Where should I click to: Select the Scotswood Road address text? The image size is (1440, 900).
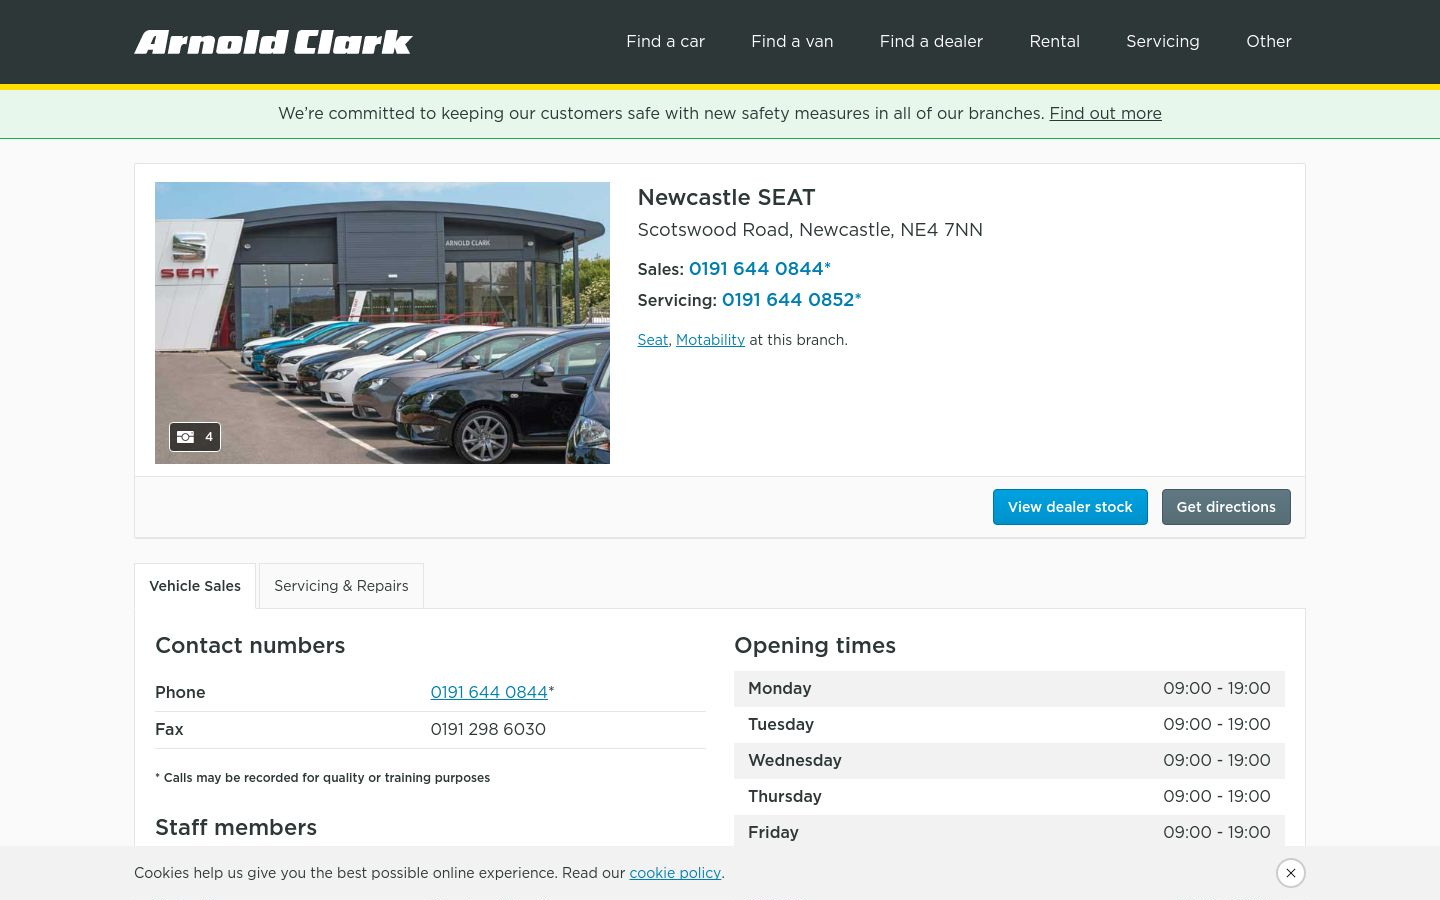810,229
